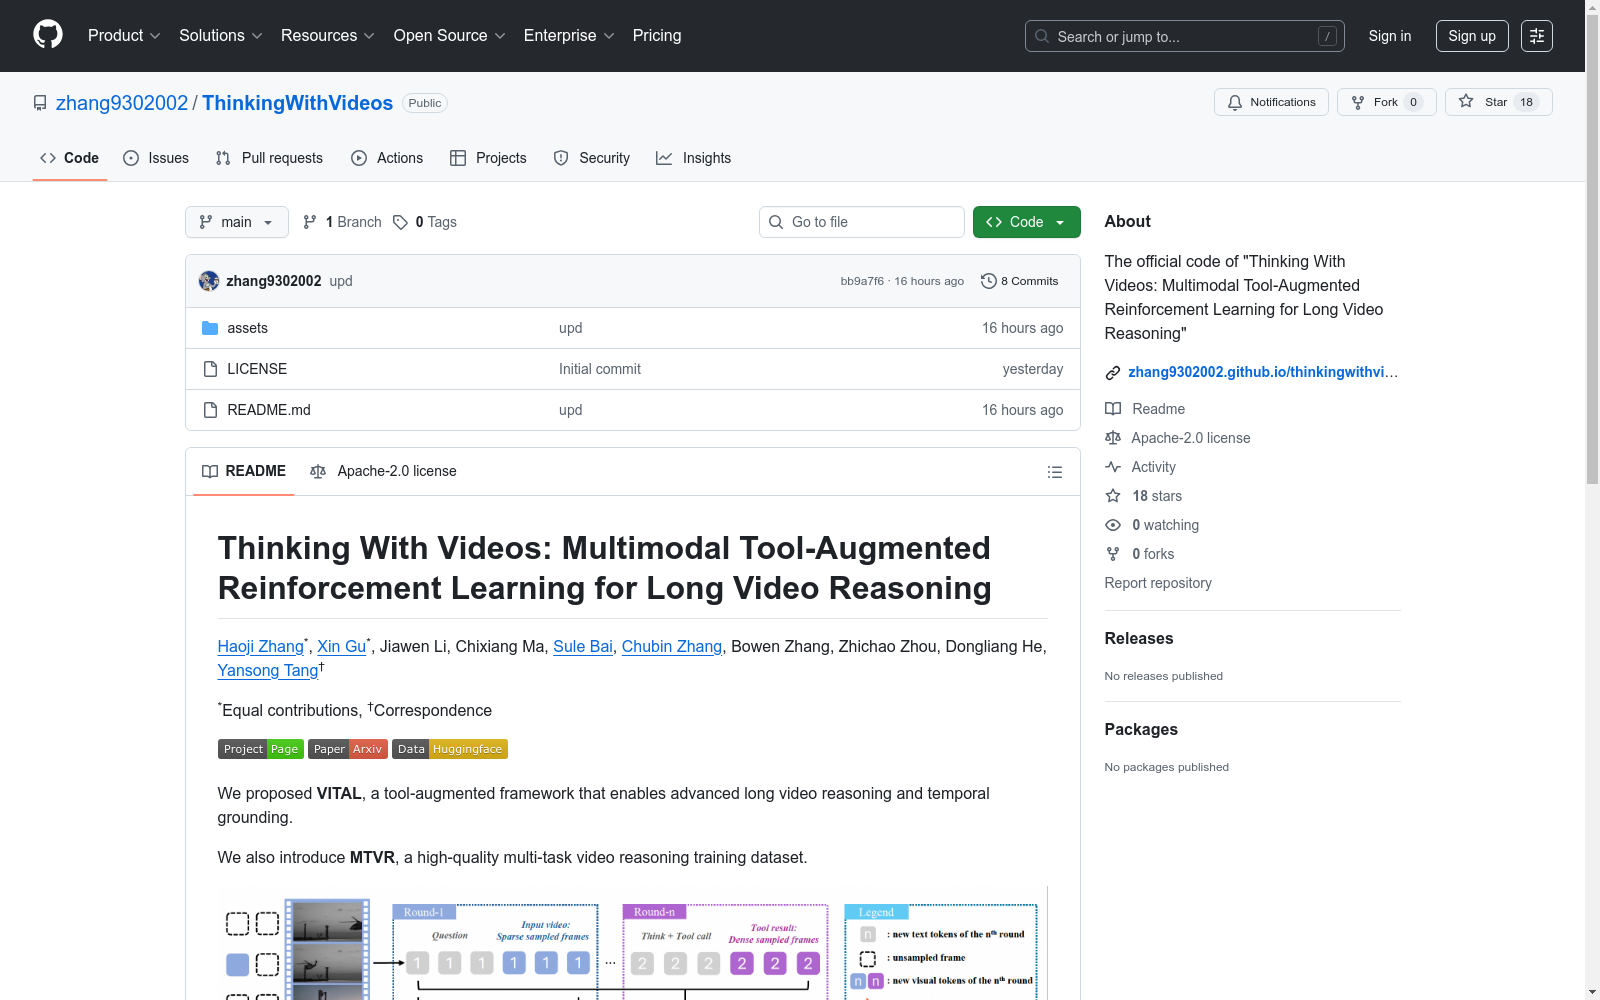Open the assets folder
The width and height of the screenshot is (1600, 1000).
tap(247, 328)
